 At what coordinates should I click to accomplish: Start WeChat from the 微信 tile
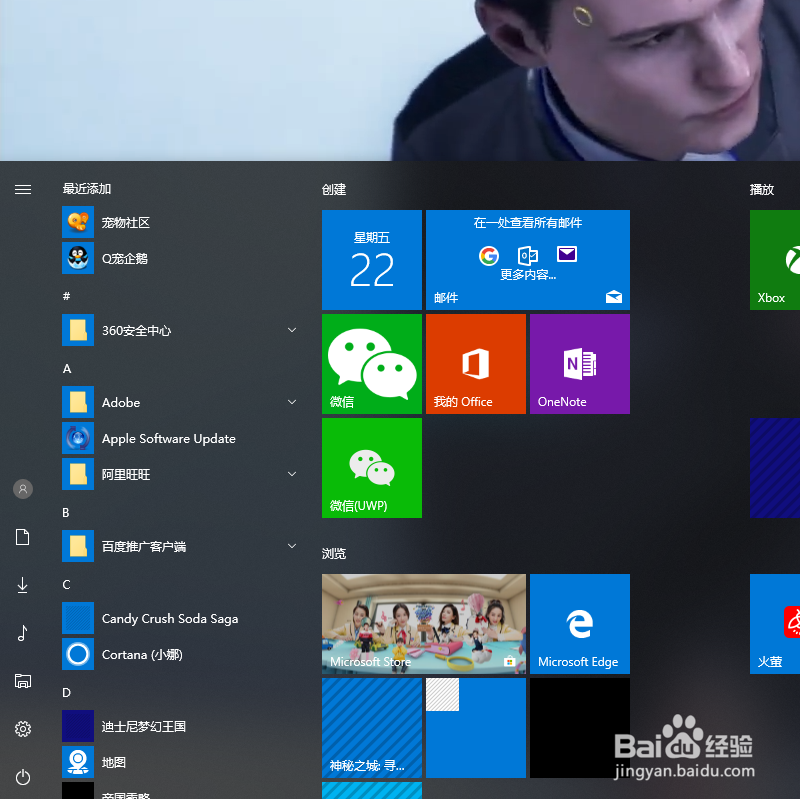point(371,363)
